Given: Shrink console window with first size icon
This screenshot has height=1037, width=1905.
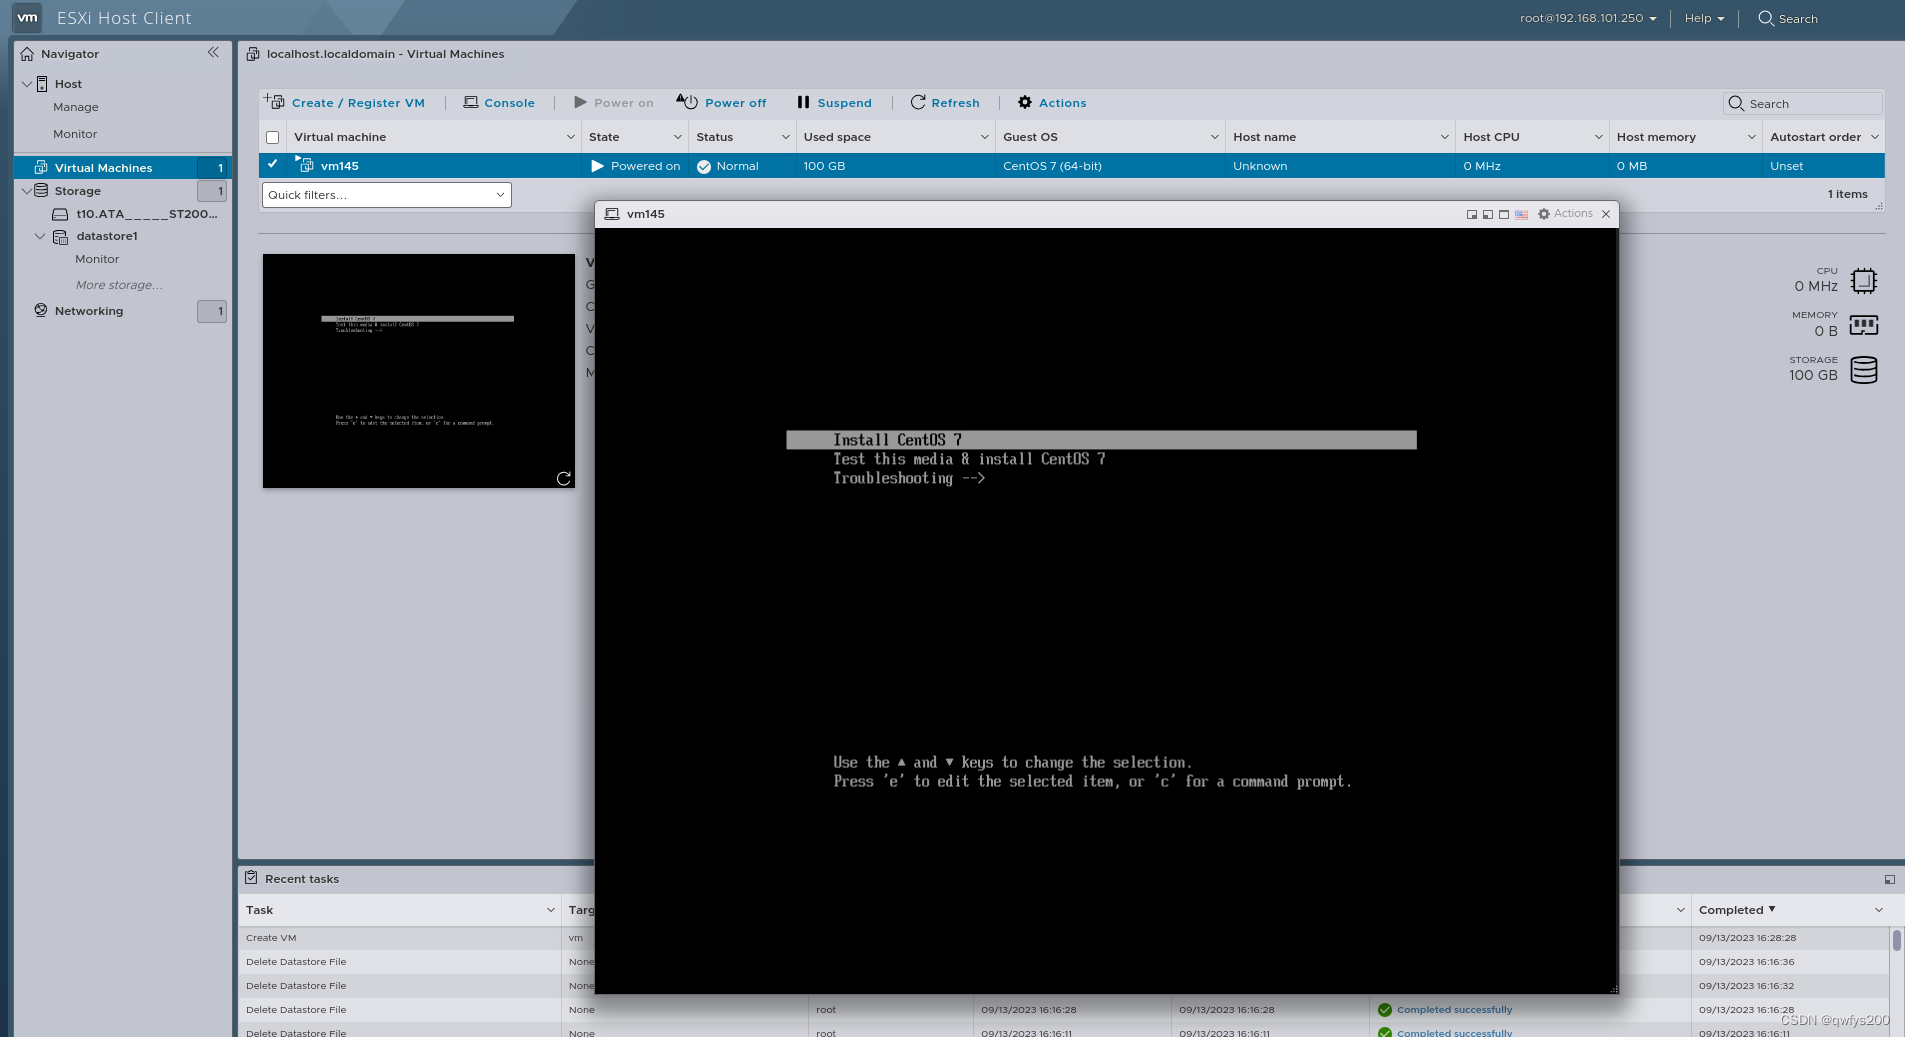Looking at the screenshot, I should [x=1472, y=214].
